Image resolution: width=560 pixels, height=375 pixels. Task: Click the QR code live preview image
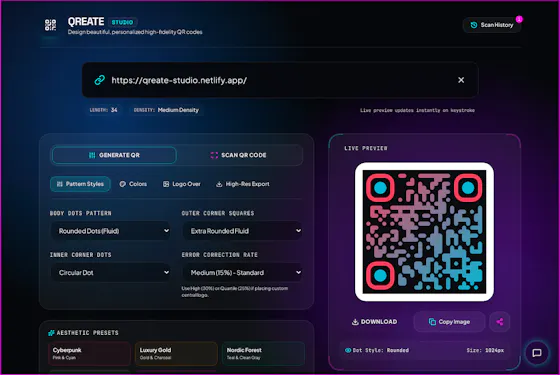(424, 232)
